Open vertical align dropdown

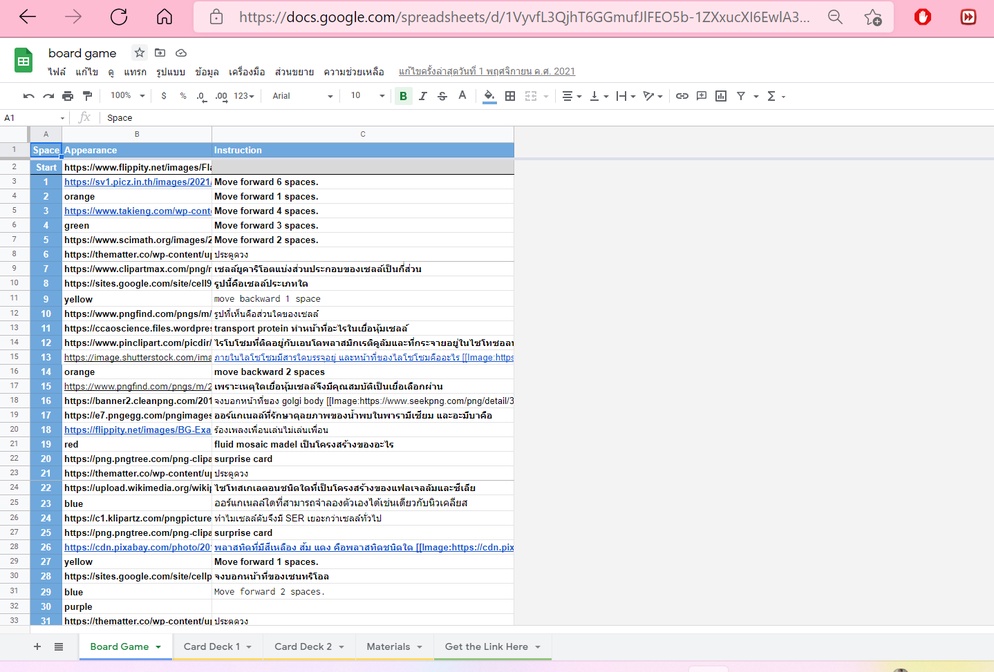[598, 96]
